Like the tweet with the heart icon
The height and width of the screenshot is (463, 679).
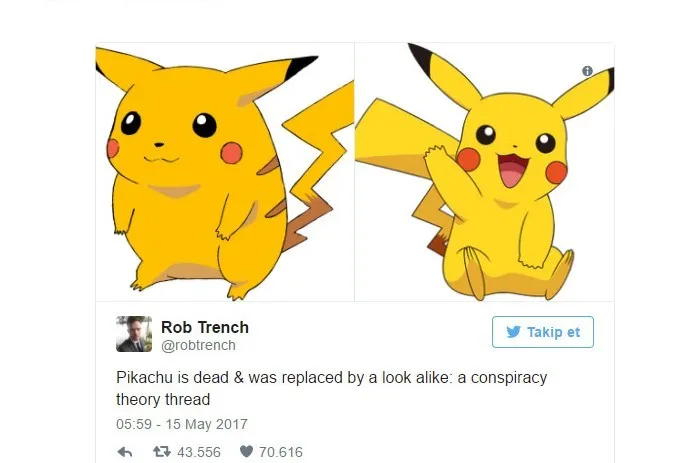pos(246,452)
